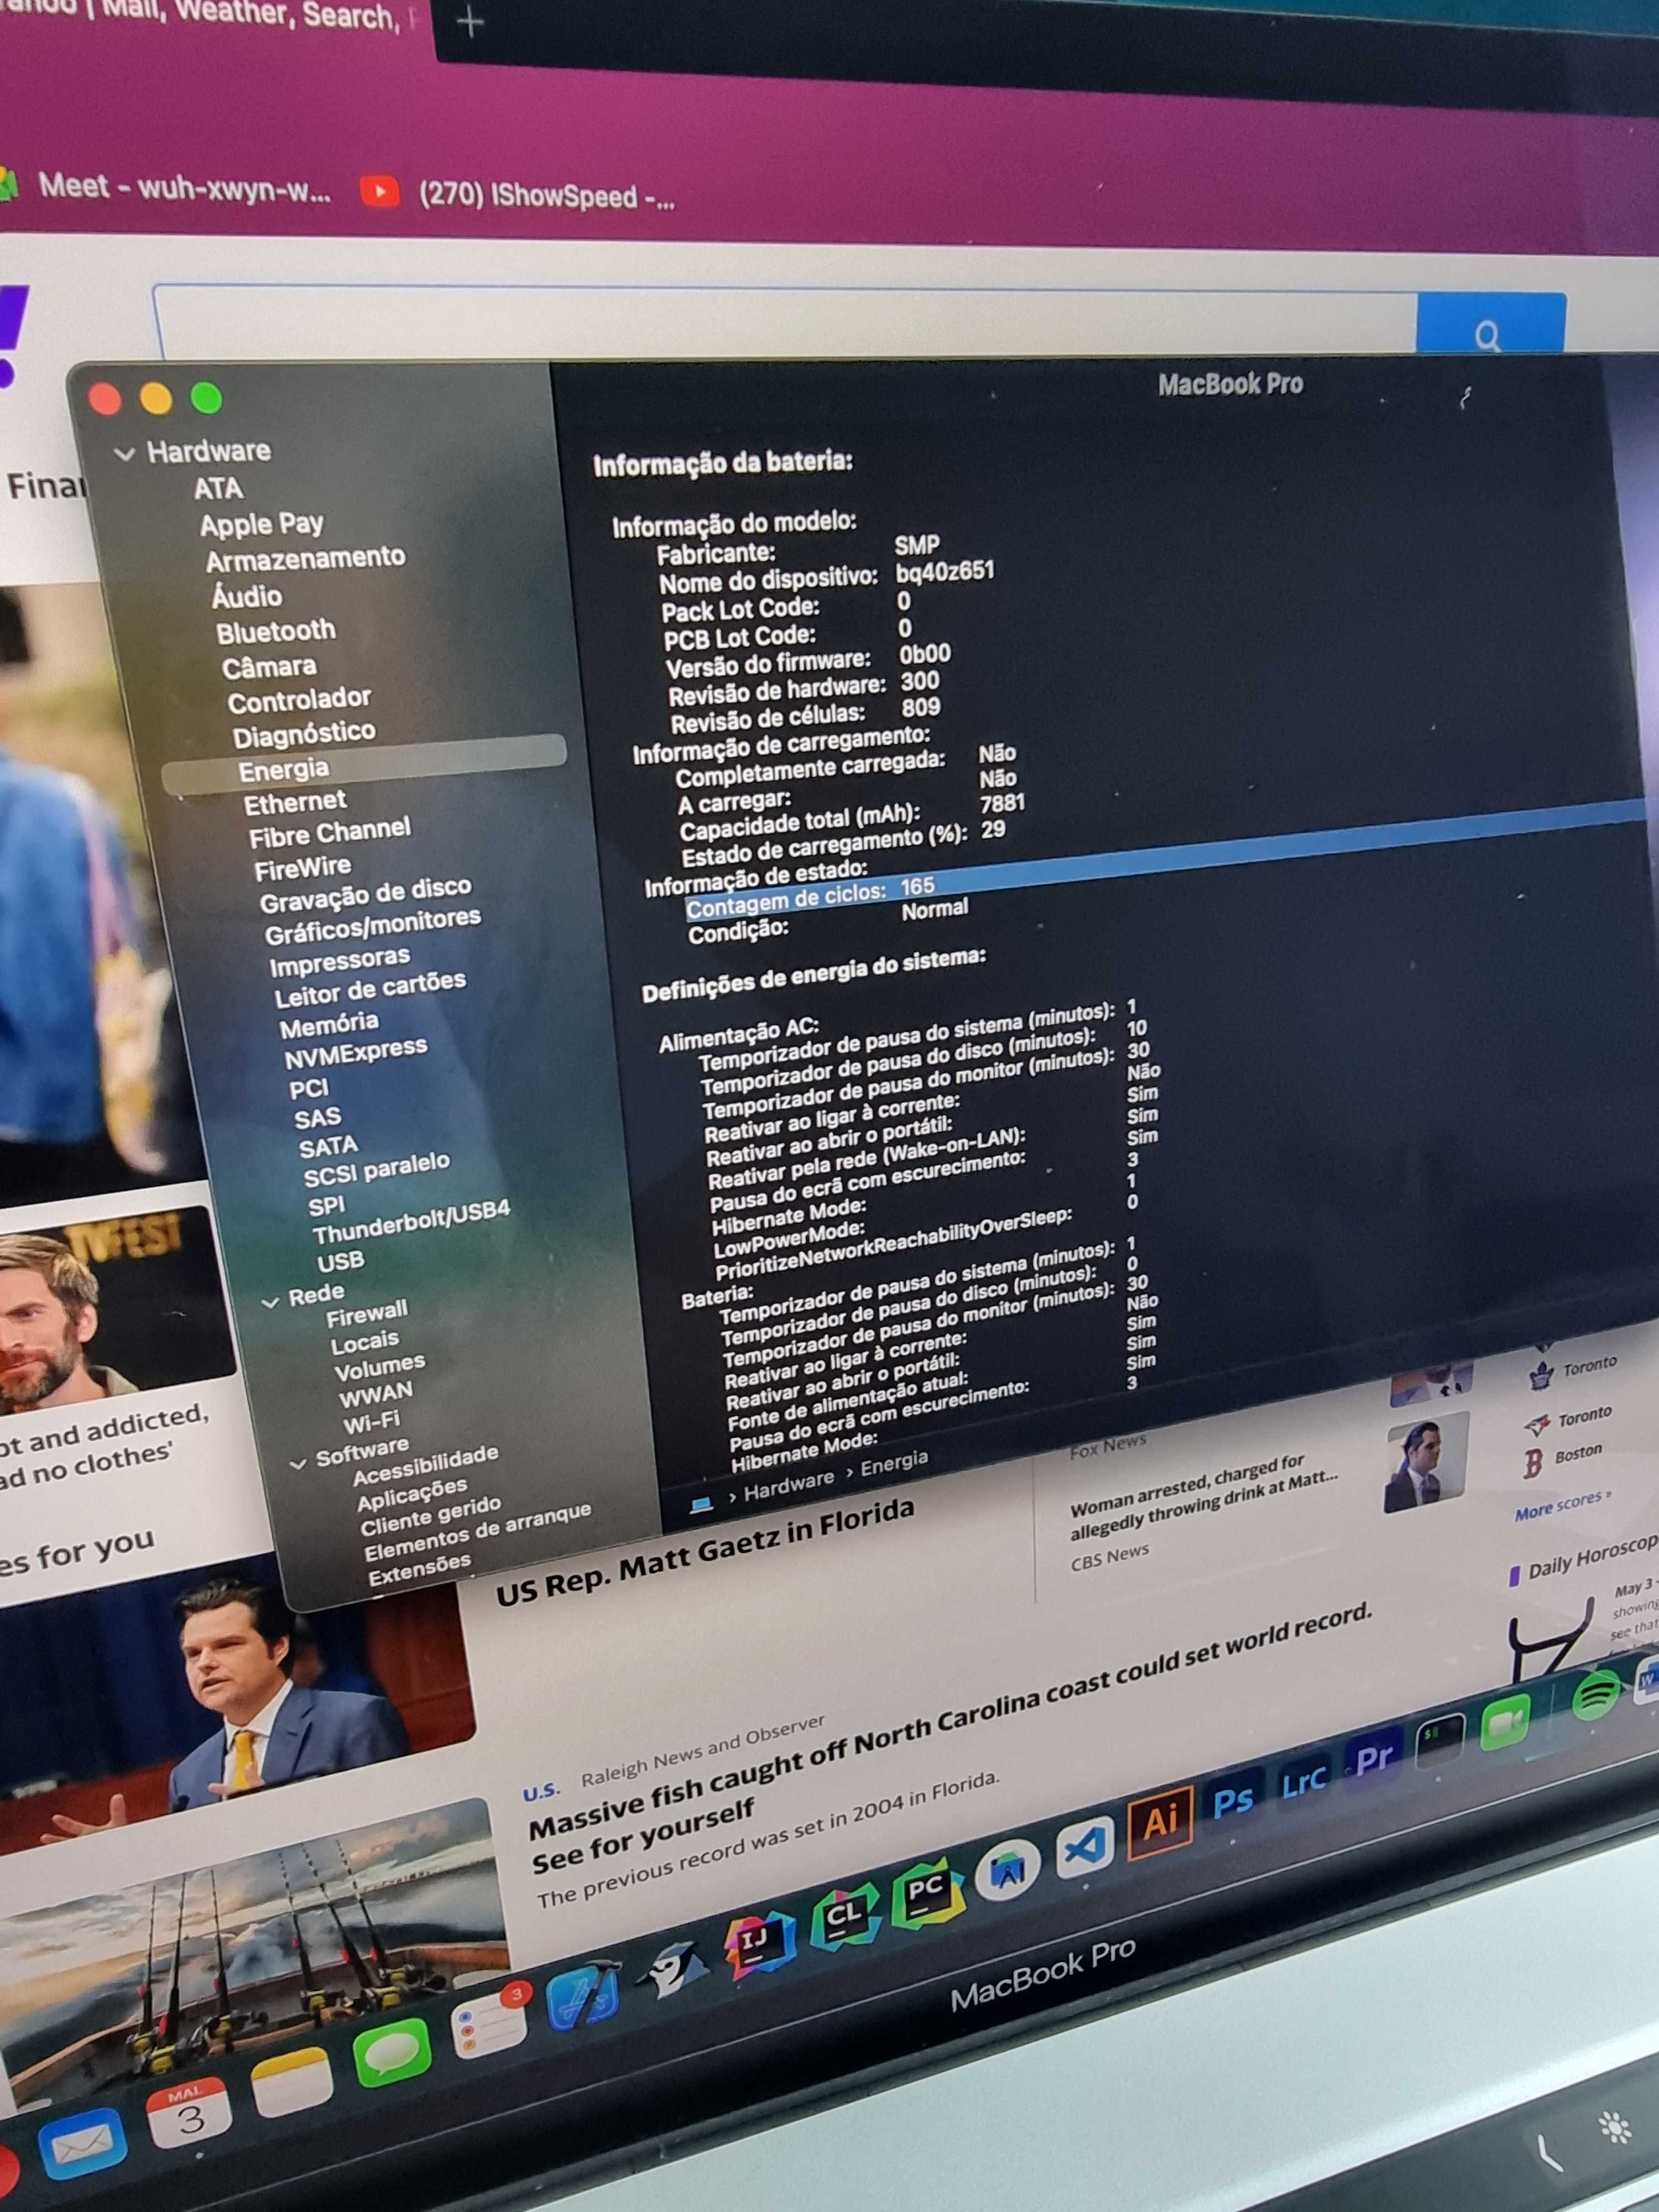Select Wi-Fi under Rede

(x=371, y=1421)
